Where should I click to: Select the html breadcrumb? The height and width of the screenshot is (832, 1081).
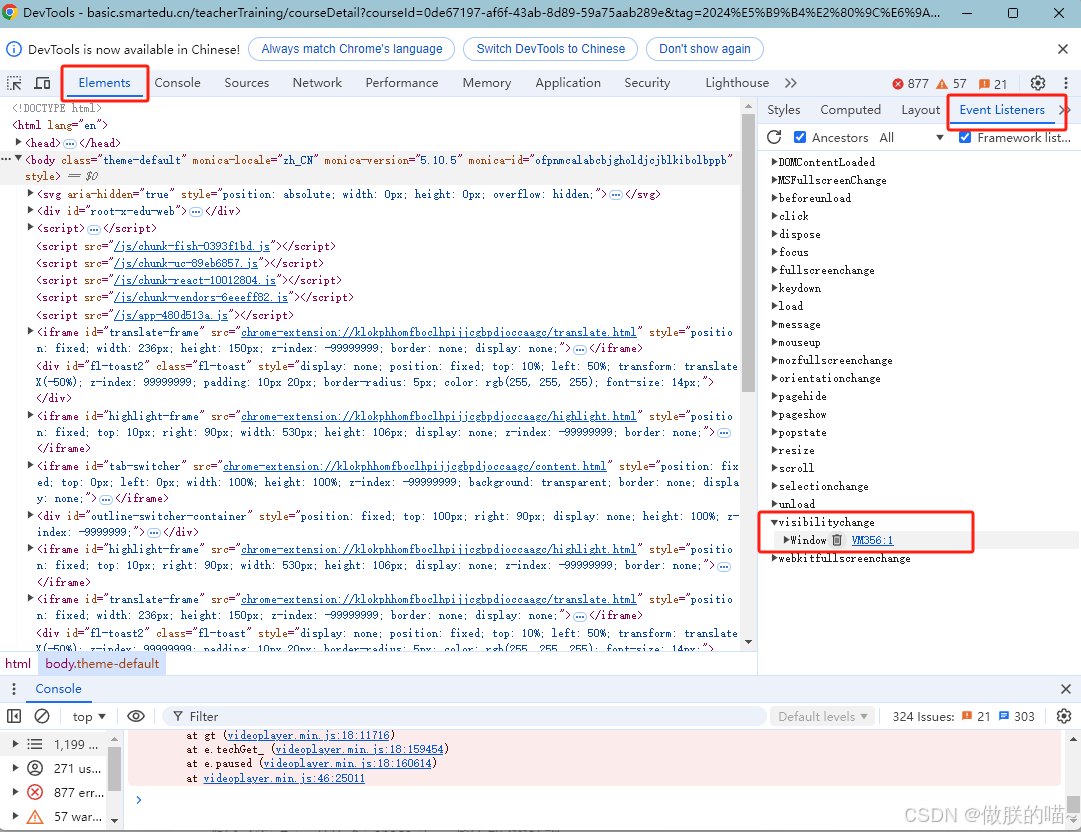(18, 663)
